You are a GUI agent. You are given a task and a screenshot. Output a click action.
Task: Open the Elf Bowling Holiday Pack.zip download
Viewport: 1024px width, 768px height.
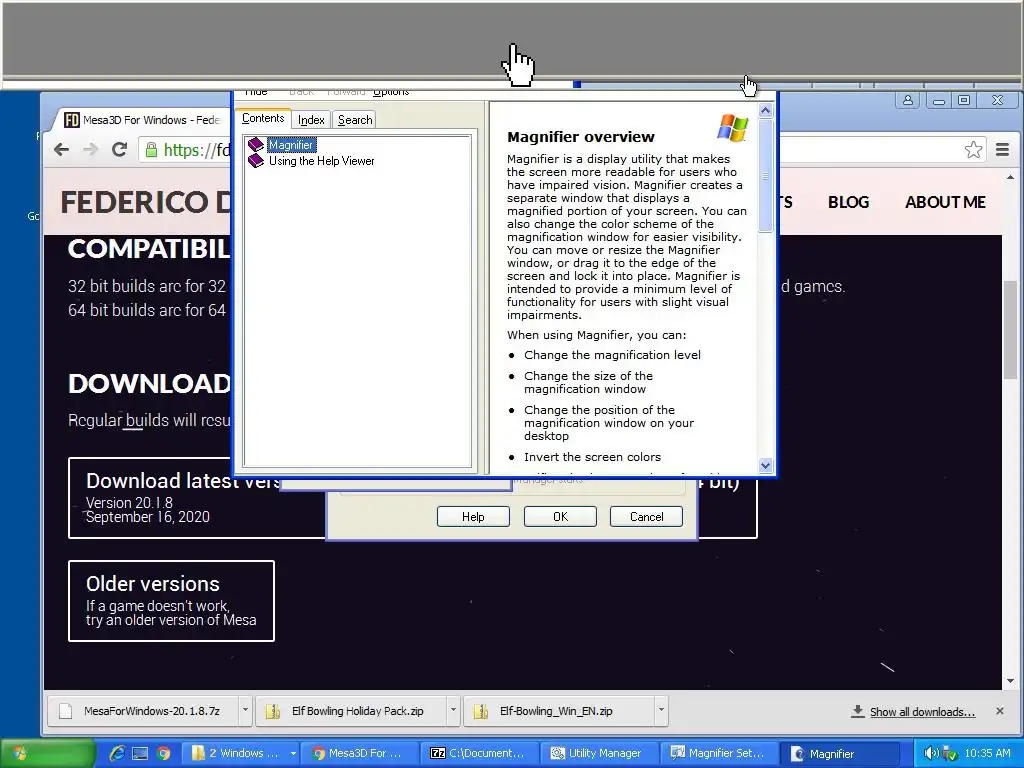[x=353, y=711]
